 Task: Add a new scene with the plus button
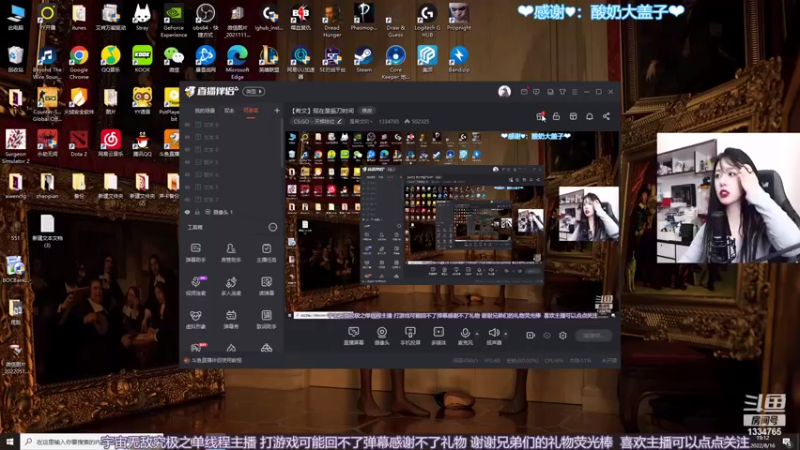point(277,111)
